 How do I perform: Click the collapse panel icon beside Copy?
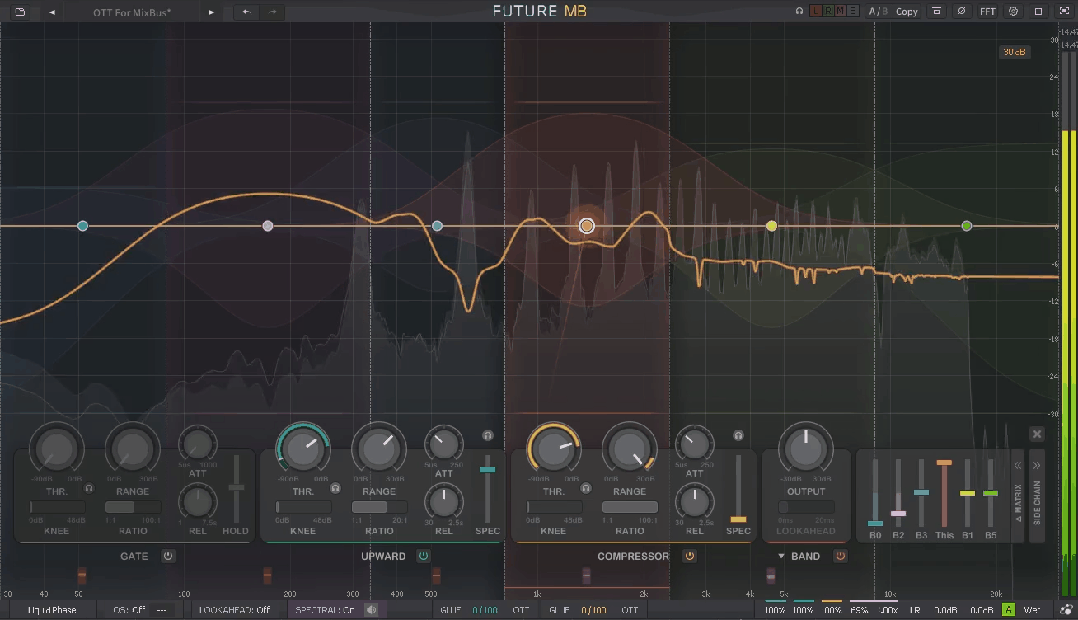(936, 11)
